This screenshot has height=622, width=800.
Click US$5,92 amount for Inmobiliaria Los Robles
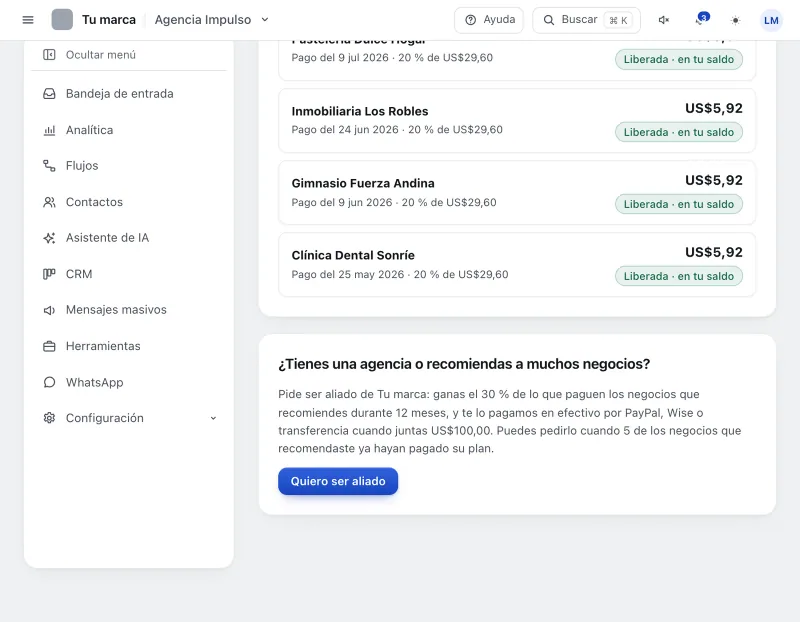click(x=714, y=108)
